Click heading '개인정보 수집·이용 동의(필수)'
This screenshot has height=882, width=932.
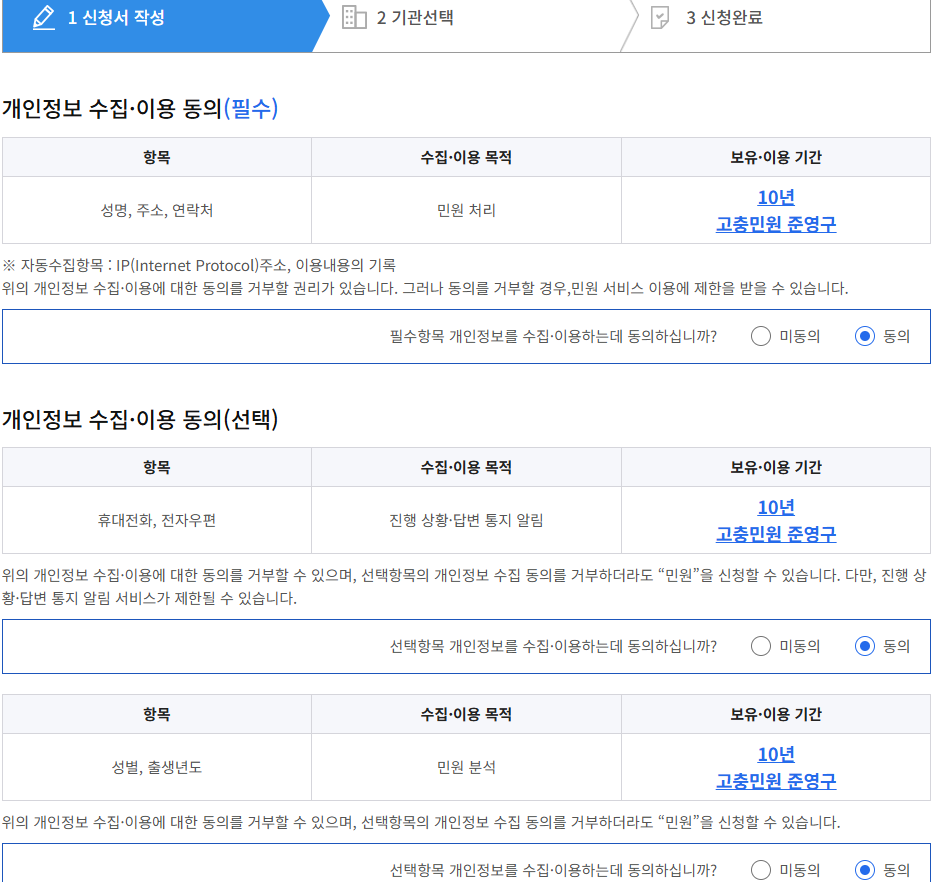(x=140, y=108)
